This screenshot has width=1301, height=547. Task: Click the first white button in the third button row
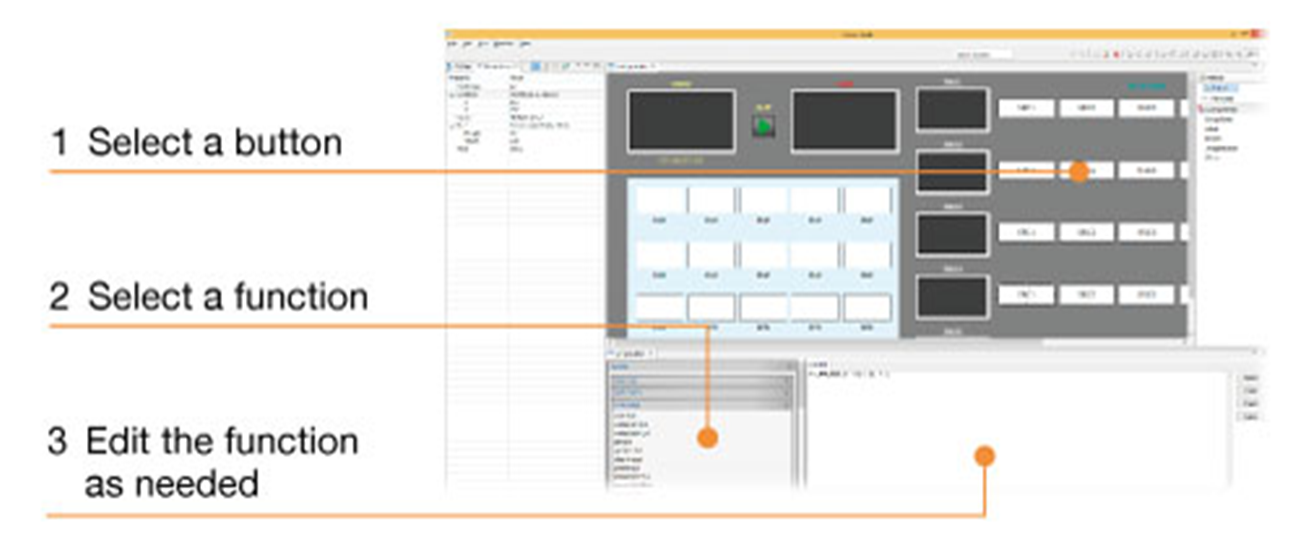[x=1026, y=232]
